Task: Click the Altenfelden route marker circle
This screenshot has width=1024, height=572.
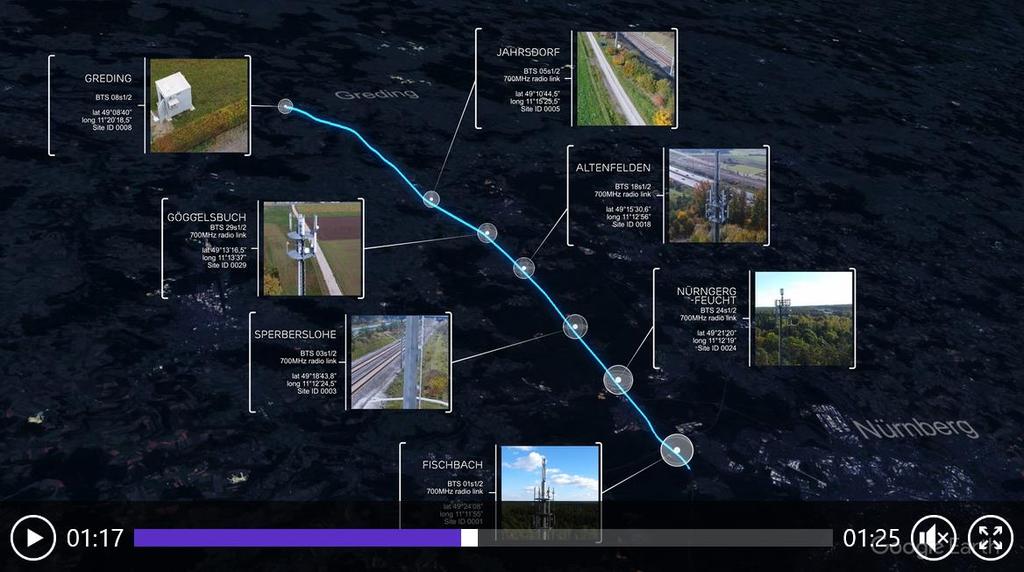Action: (524, 268)
